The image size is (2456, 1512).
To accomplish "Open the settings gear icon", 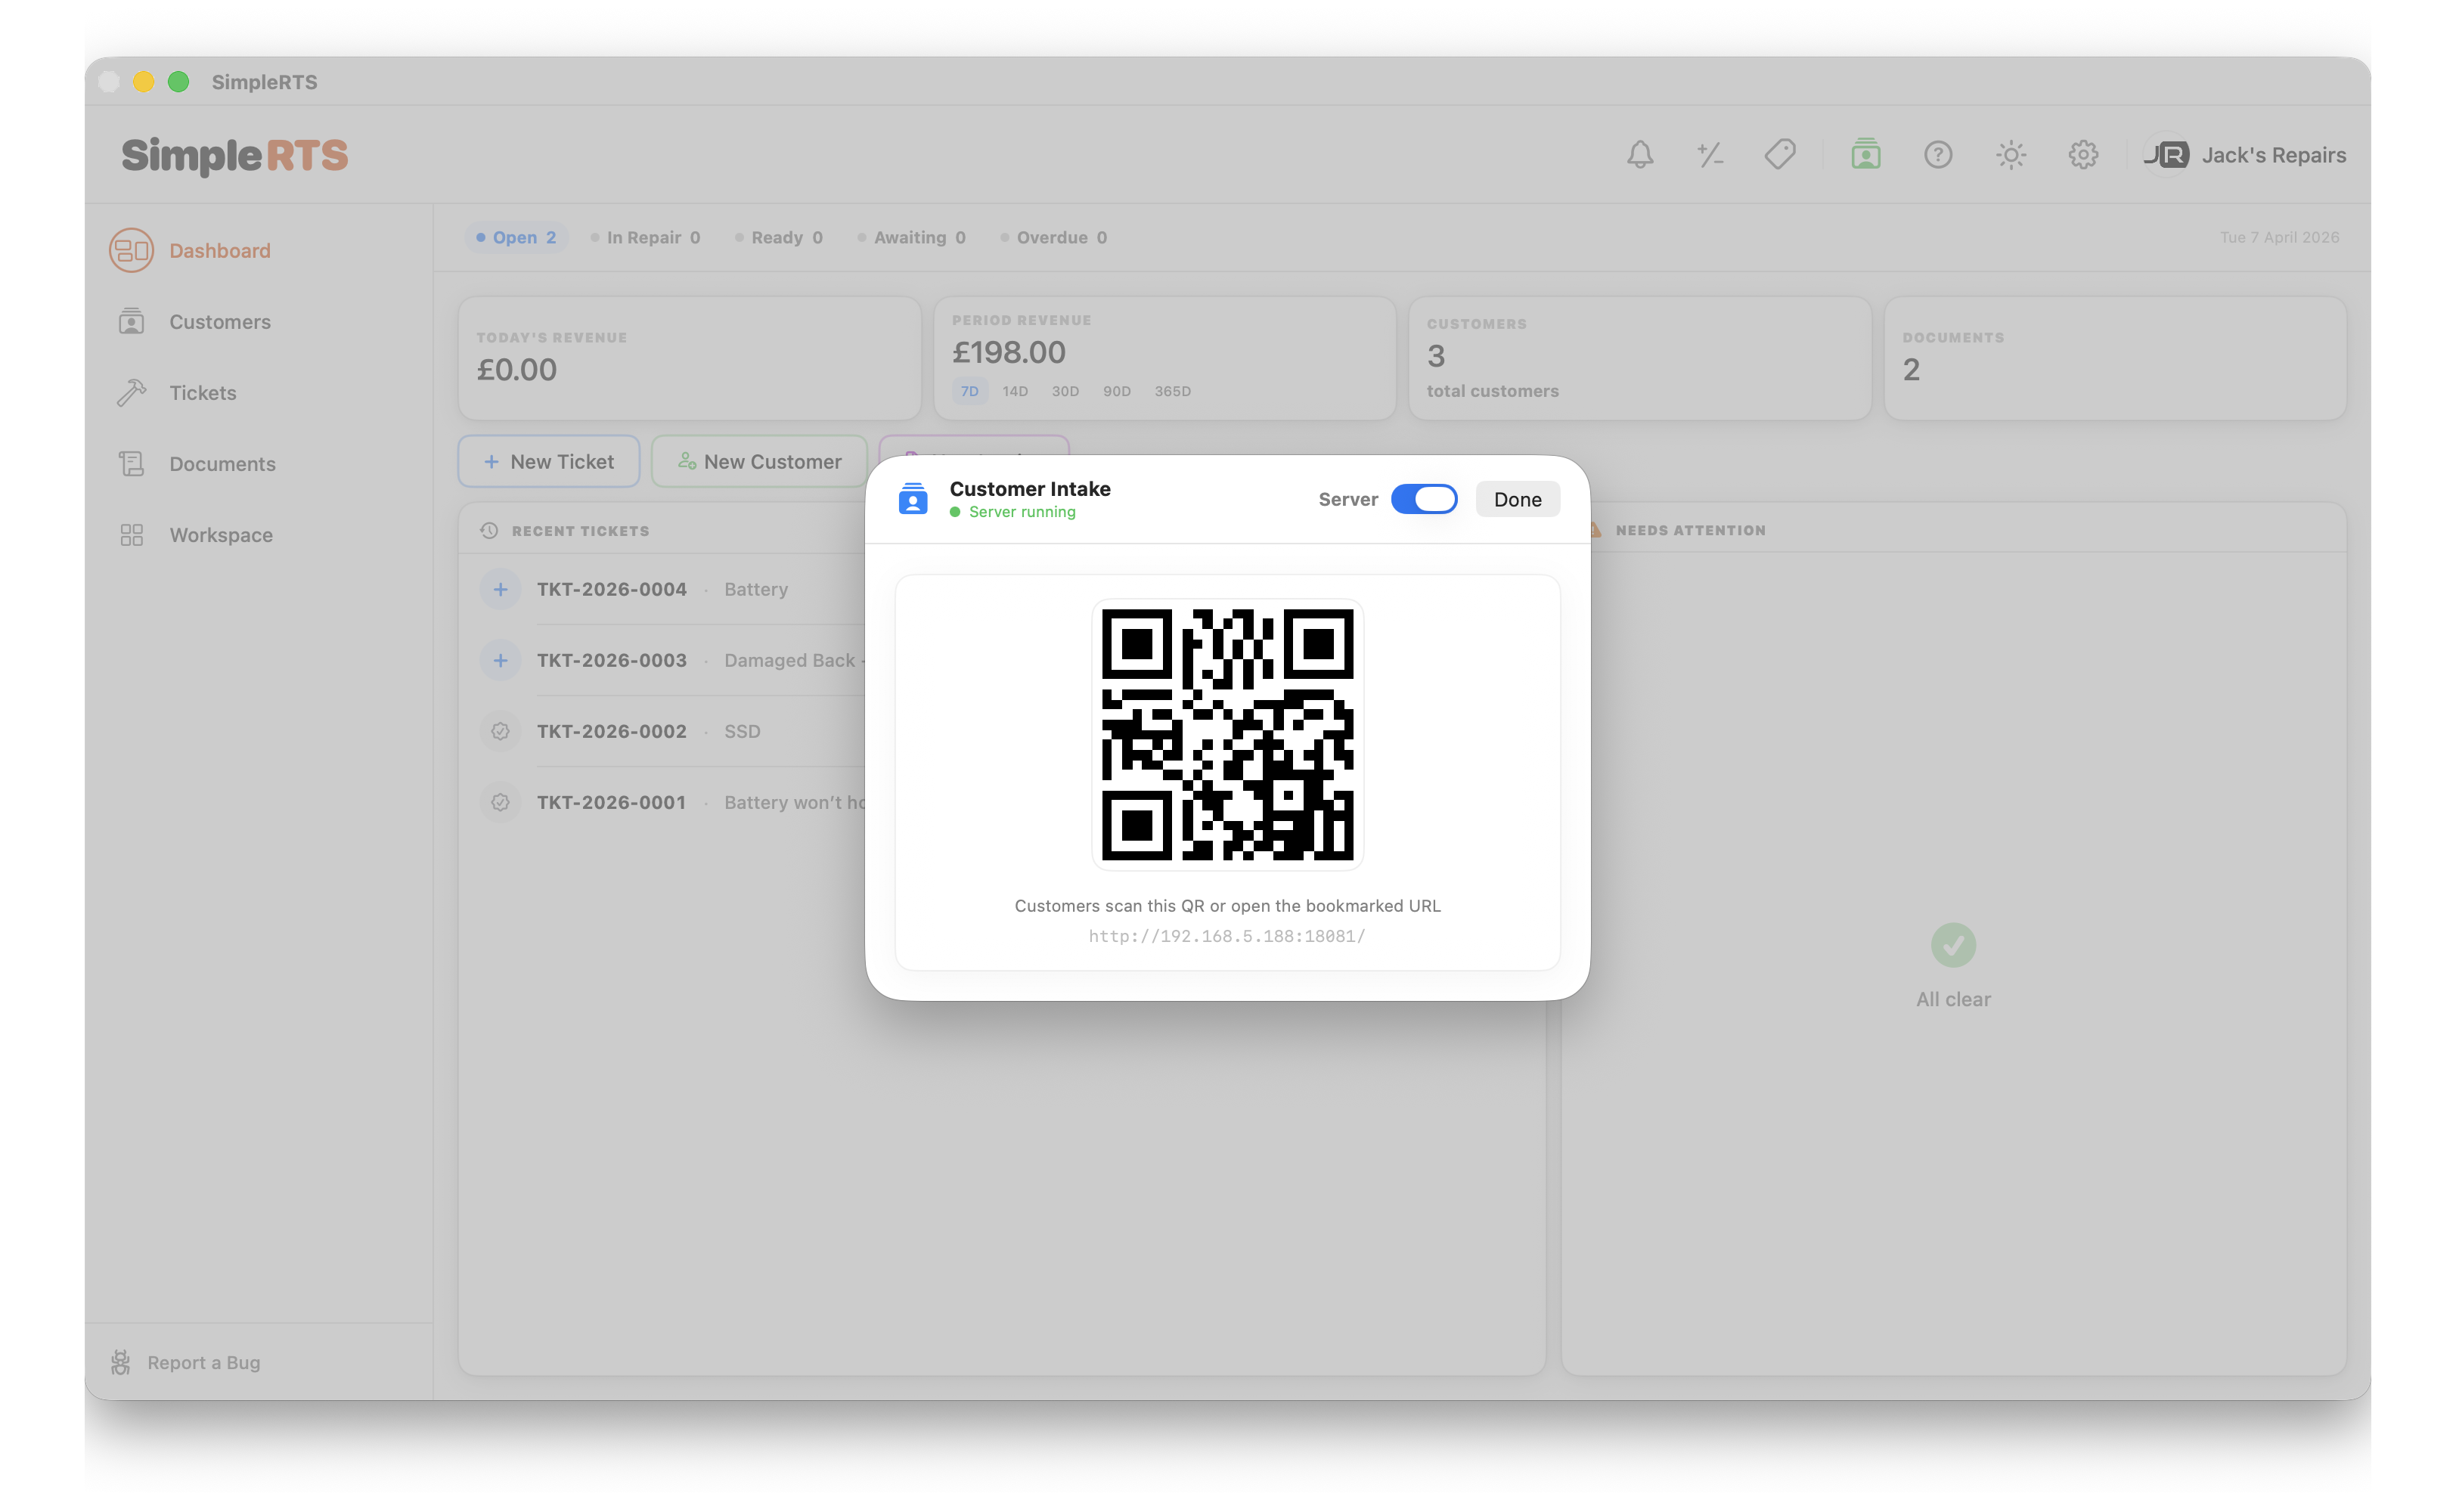I will pyautogui.click(x=2083, y=155).
